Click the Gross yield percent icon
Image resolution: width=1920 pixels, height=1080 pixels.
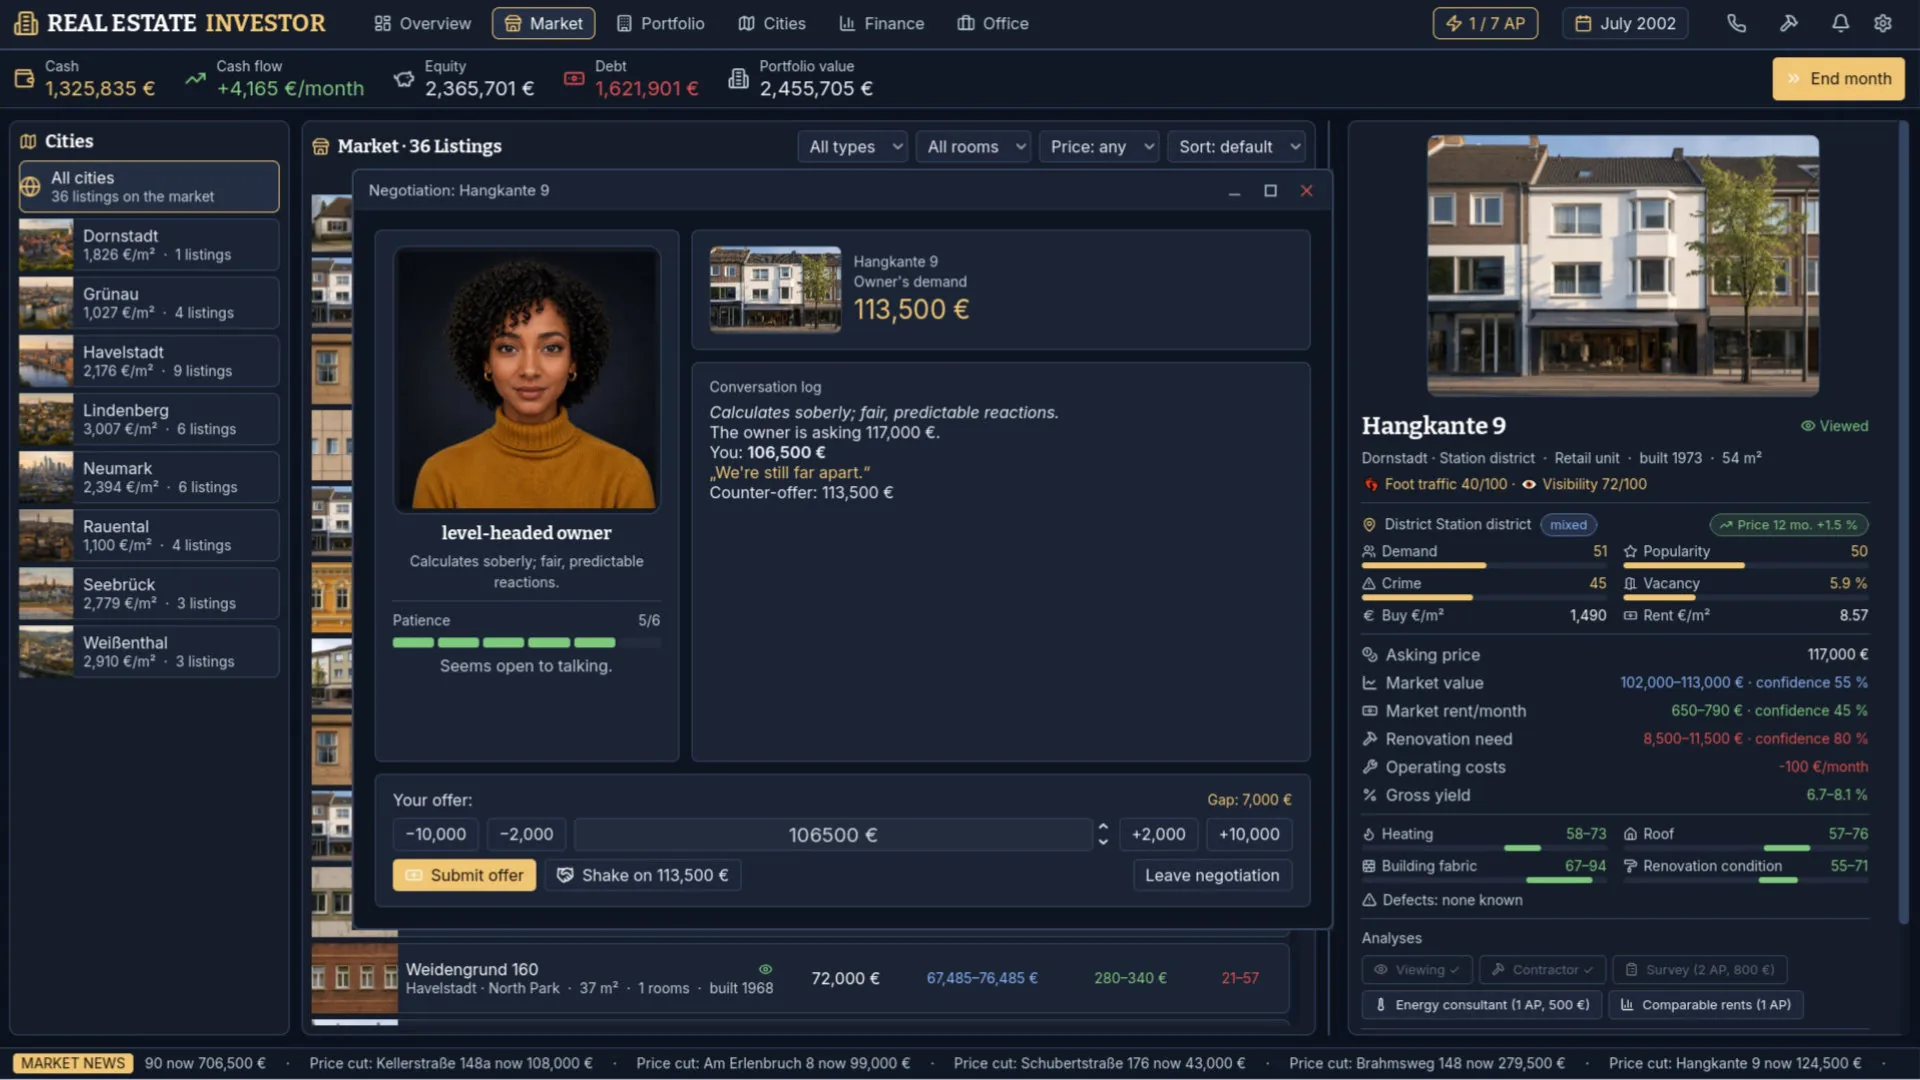click(1370, 795)
